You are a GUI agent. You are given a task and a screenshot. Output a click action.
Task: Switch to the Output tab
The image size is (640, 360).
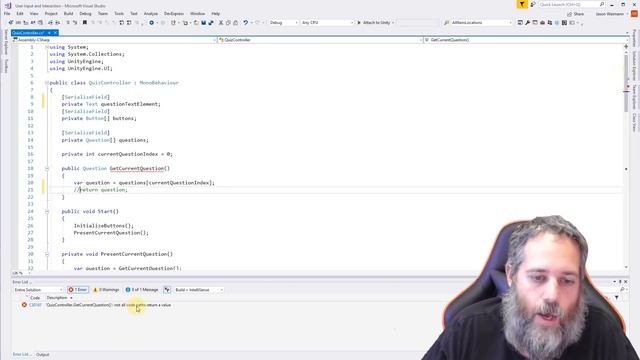[42, 355]
